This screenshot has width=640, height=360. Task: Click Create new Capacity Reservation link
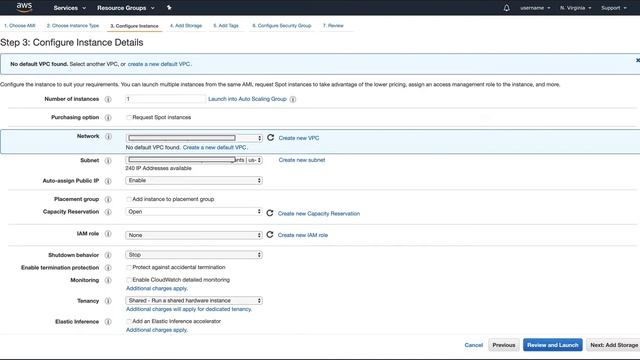tap(319, 213)
